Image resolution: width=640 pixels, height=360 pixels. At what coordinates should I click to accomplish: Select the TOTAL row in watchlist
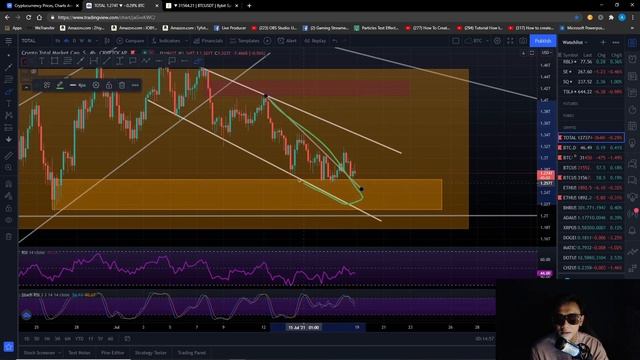click(x=591, y=138)
